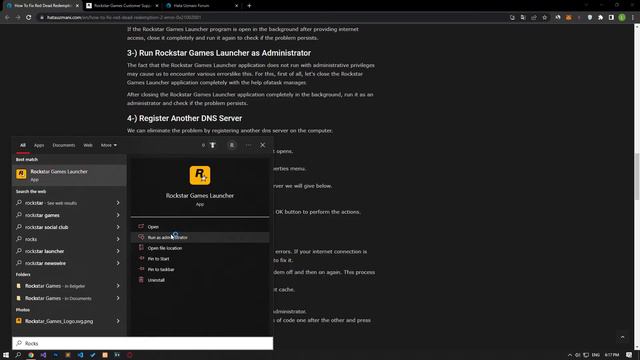Screen dimensions: 640x360
Task: Open the rewards trophy icon in search
Action: [213, 145]
